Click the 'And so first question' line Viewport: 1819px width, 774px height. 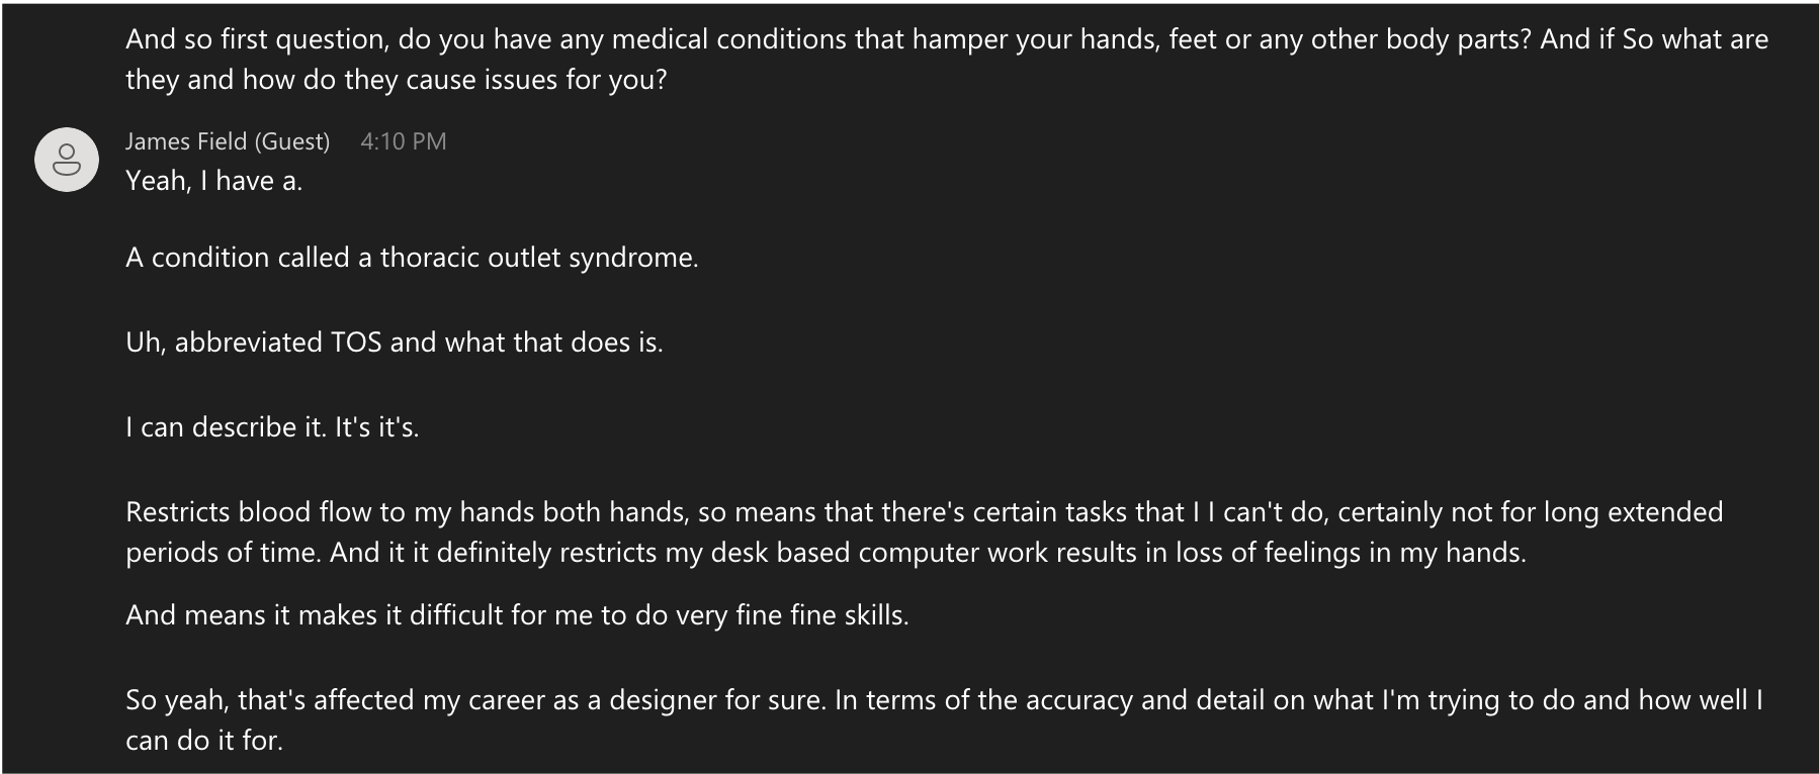tap(947, 40)
